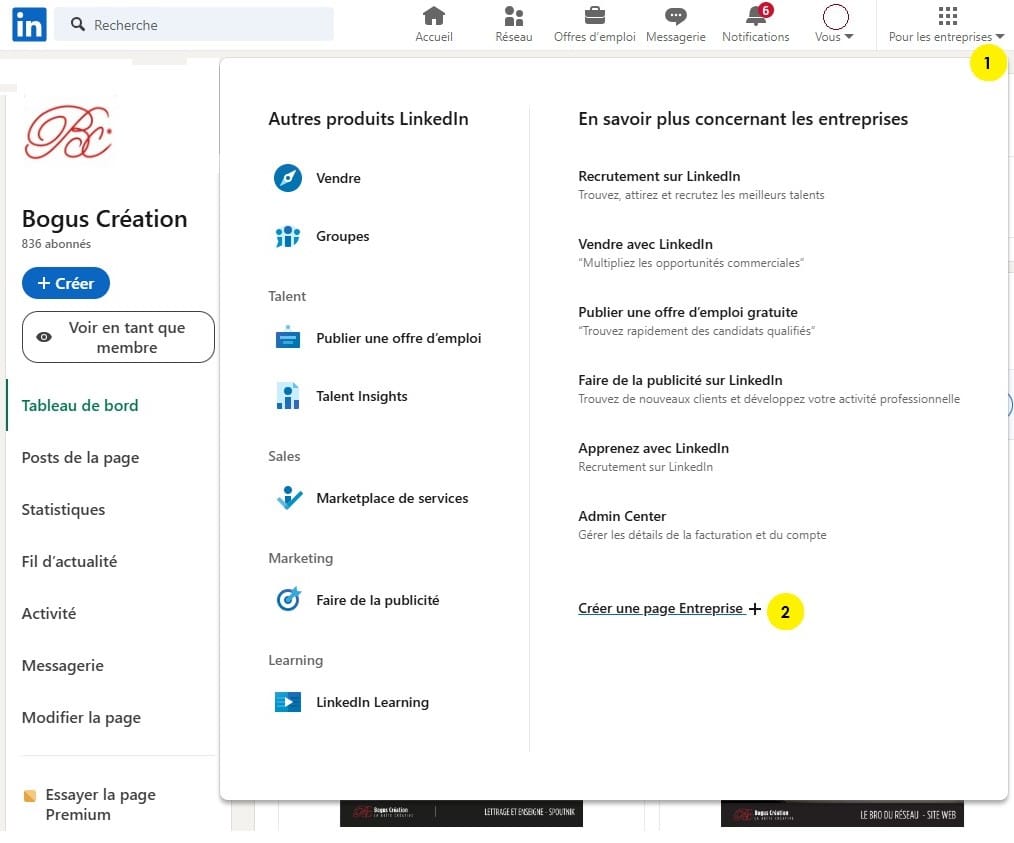The width and height of the screenshot is (1014, 843).
Task: Click Voir en tant que membre button
Action: pos(118,337)
